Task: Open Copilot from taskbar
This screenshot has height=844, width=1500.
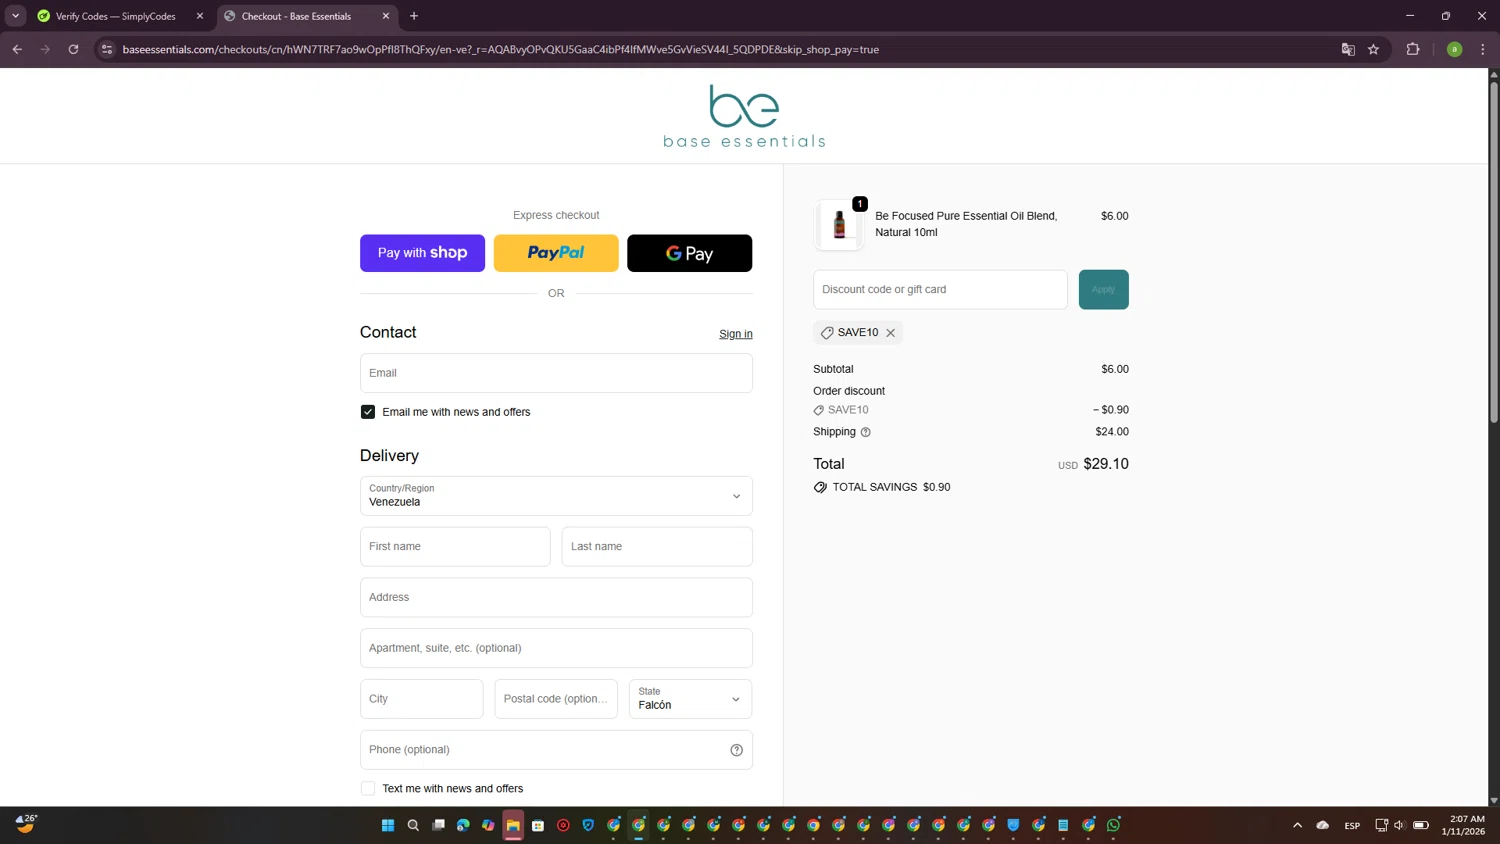Action: (x=488, y=825)
